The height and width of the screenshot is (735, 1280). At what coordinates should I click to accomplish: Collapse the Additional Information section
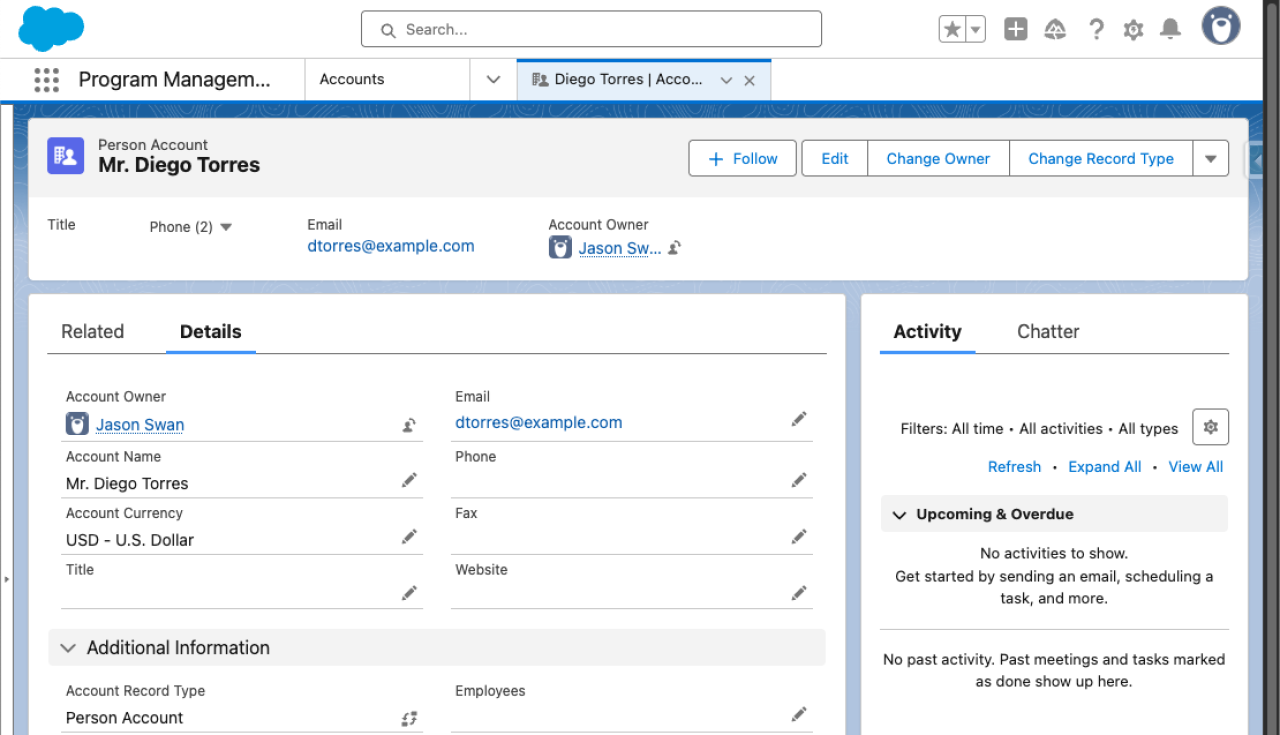click(x=67, y=647)
